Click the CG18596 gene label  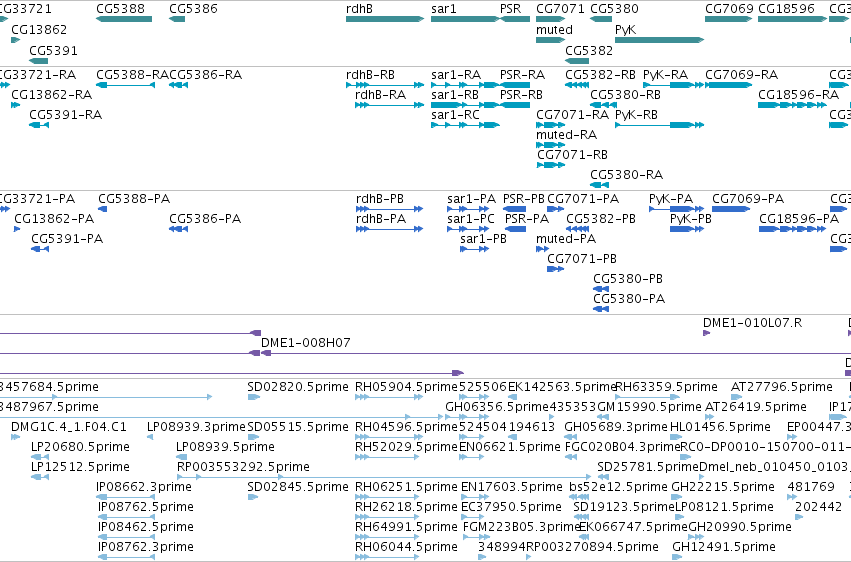[786, 9]
